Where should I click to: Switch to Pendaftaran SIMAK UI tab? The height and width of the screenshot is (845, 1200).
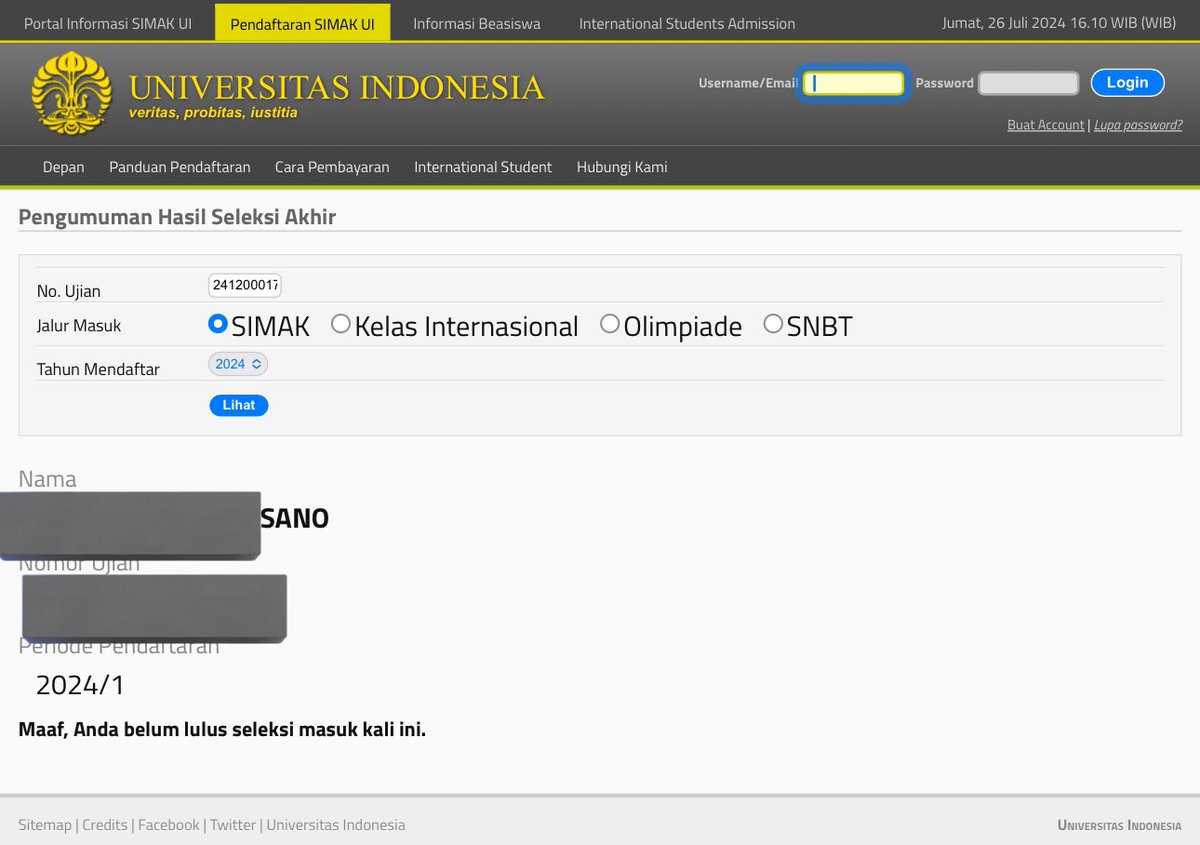(302, 23)
